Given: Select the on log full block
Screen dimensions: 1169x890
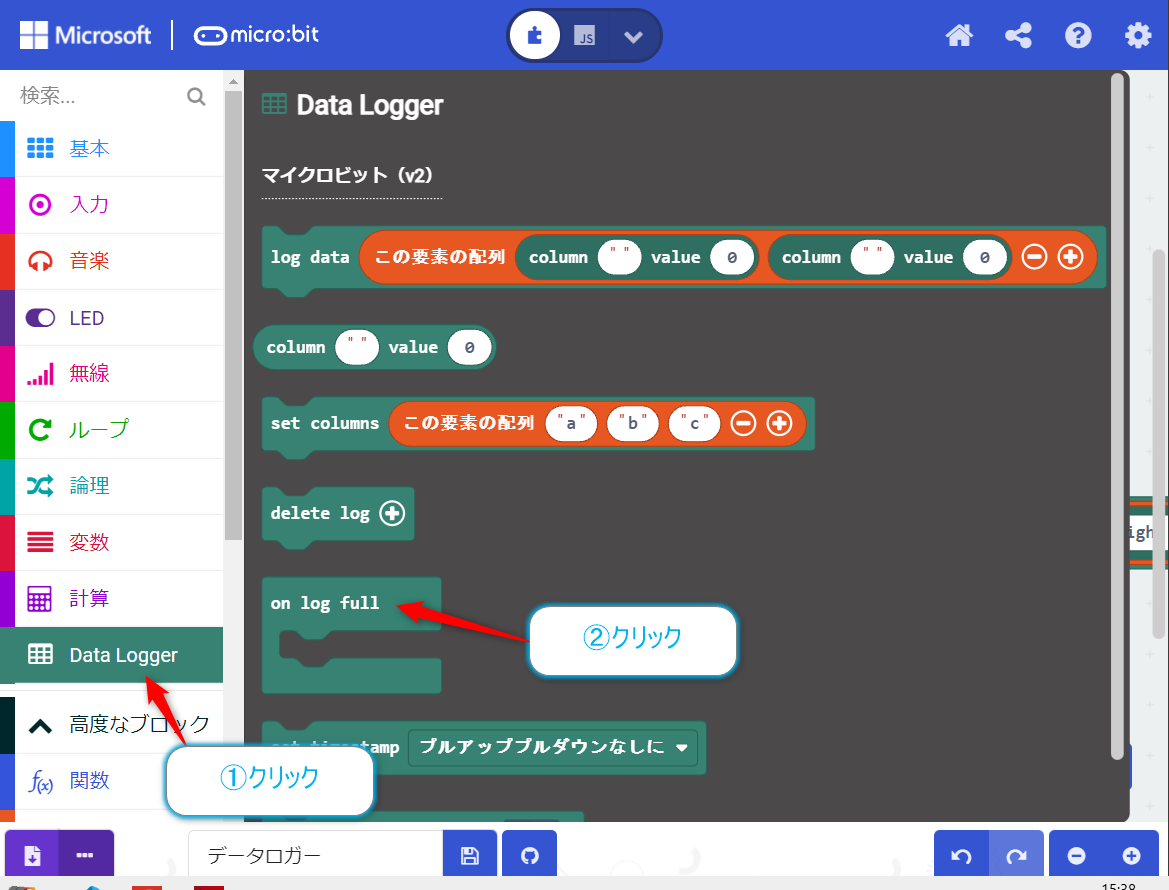Looking at the screenshot, I should pos(324,603).
